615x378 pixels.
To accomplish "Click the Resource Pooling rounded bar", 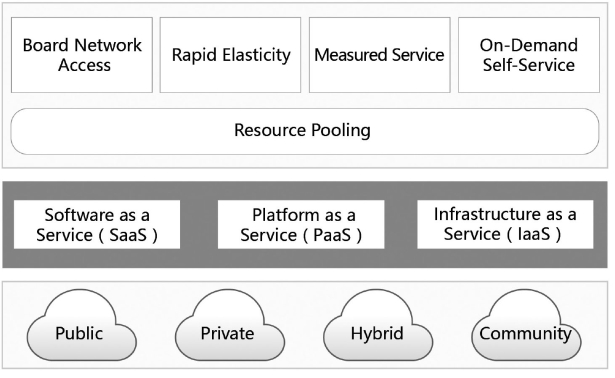I will click(x=305, y=131).
